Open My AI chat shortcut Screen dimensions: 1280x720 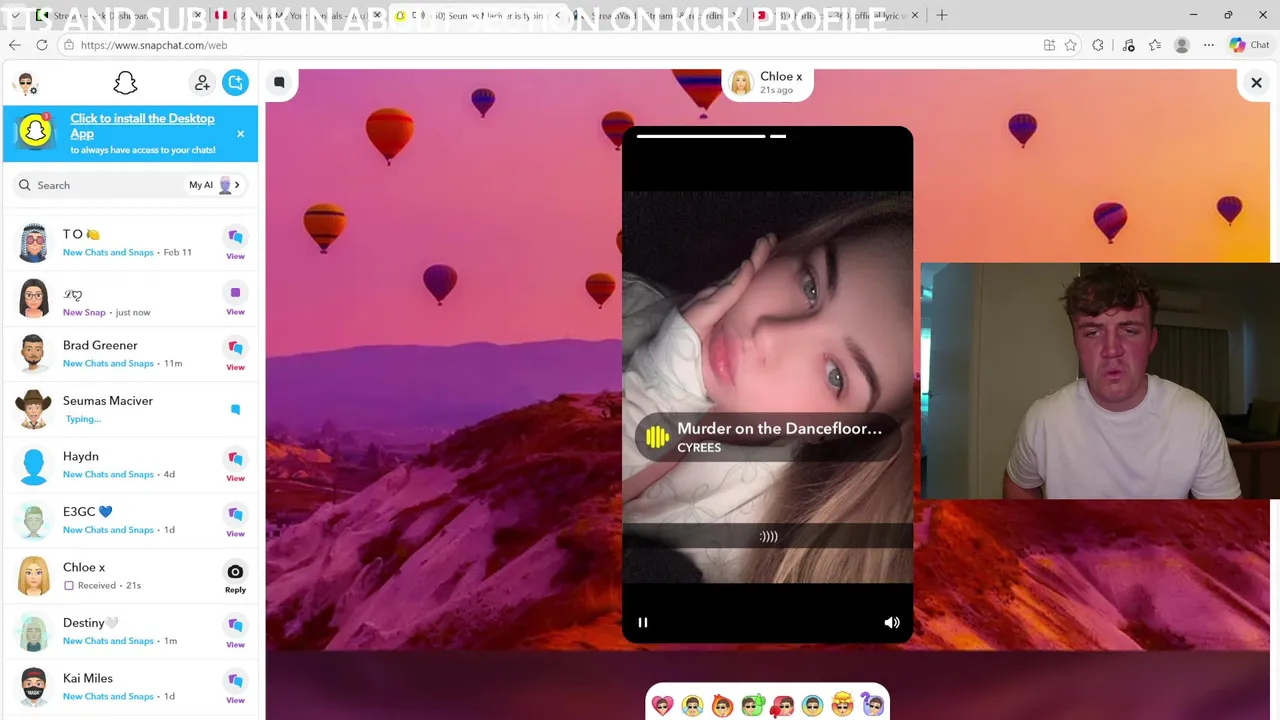point(215,185)
